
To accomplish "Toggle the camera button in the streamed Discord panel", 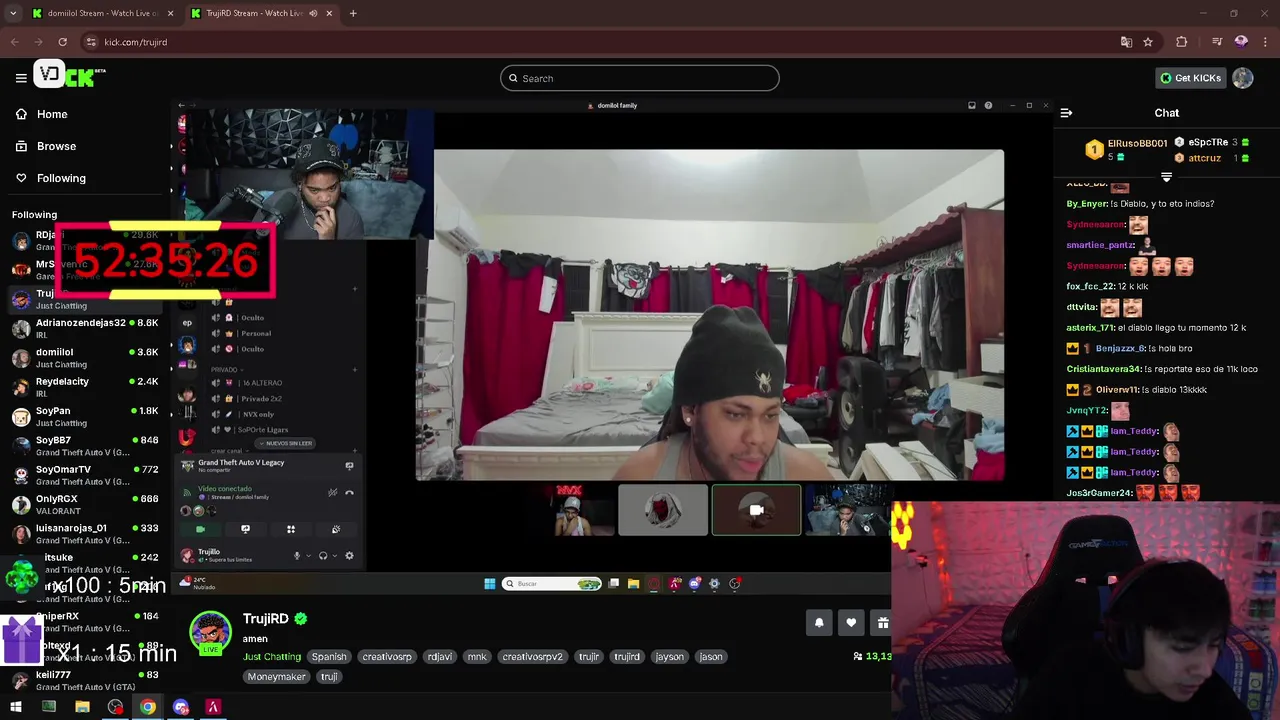I will [200, 529].
